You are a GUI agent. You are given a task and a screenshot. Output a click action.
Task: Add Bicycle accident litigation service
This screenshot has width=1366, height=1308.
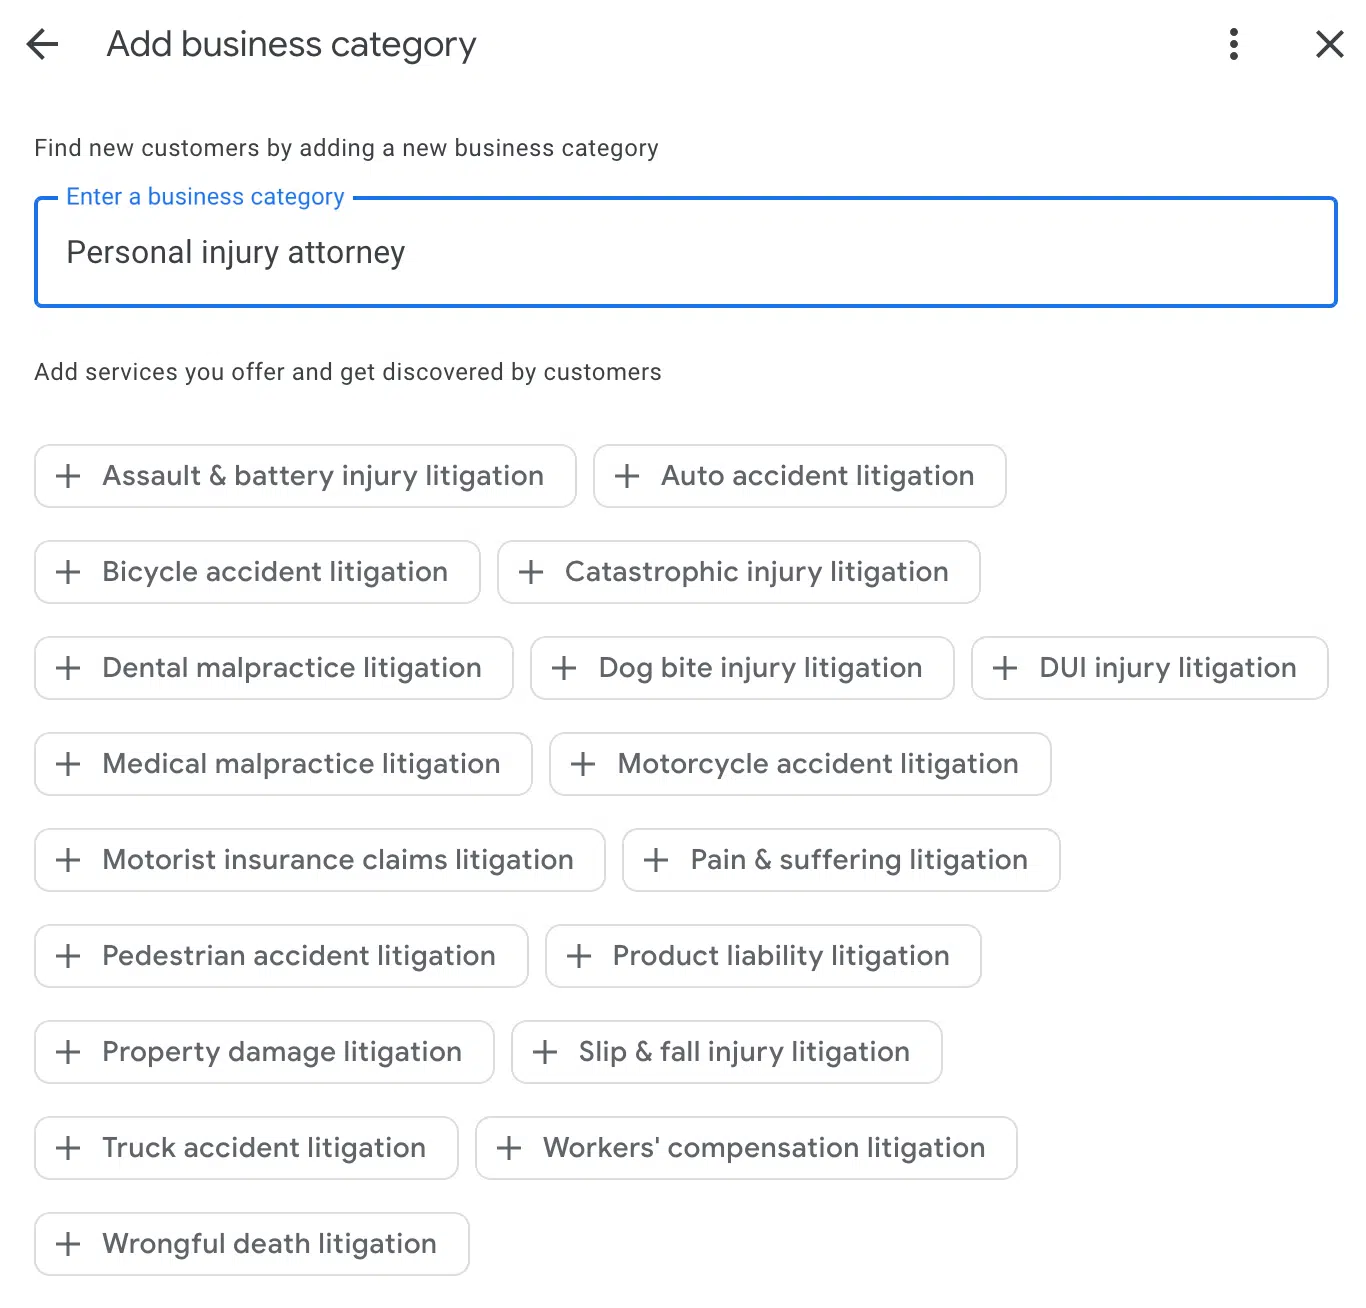257,572
